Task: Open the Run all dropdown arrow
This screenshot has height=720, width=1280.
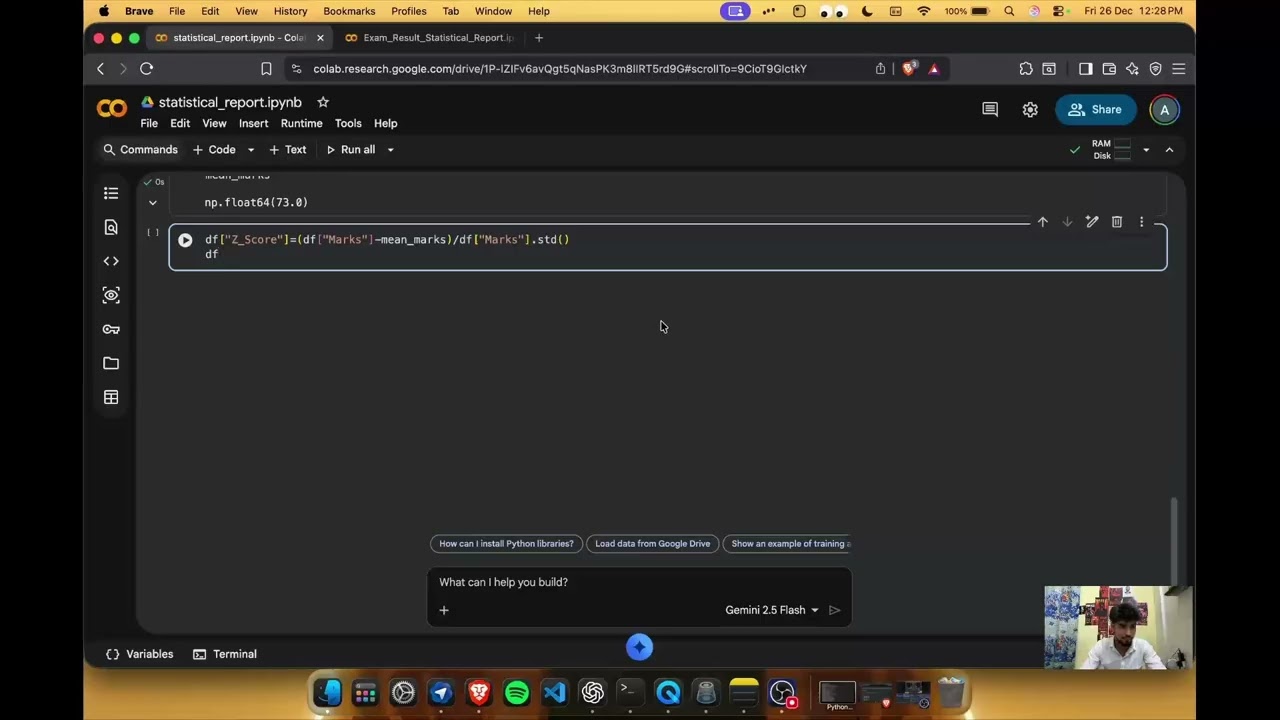Action: [x=390, y=150]
